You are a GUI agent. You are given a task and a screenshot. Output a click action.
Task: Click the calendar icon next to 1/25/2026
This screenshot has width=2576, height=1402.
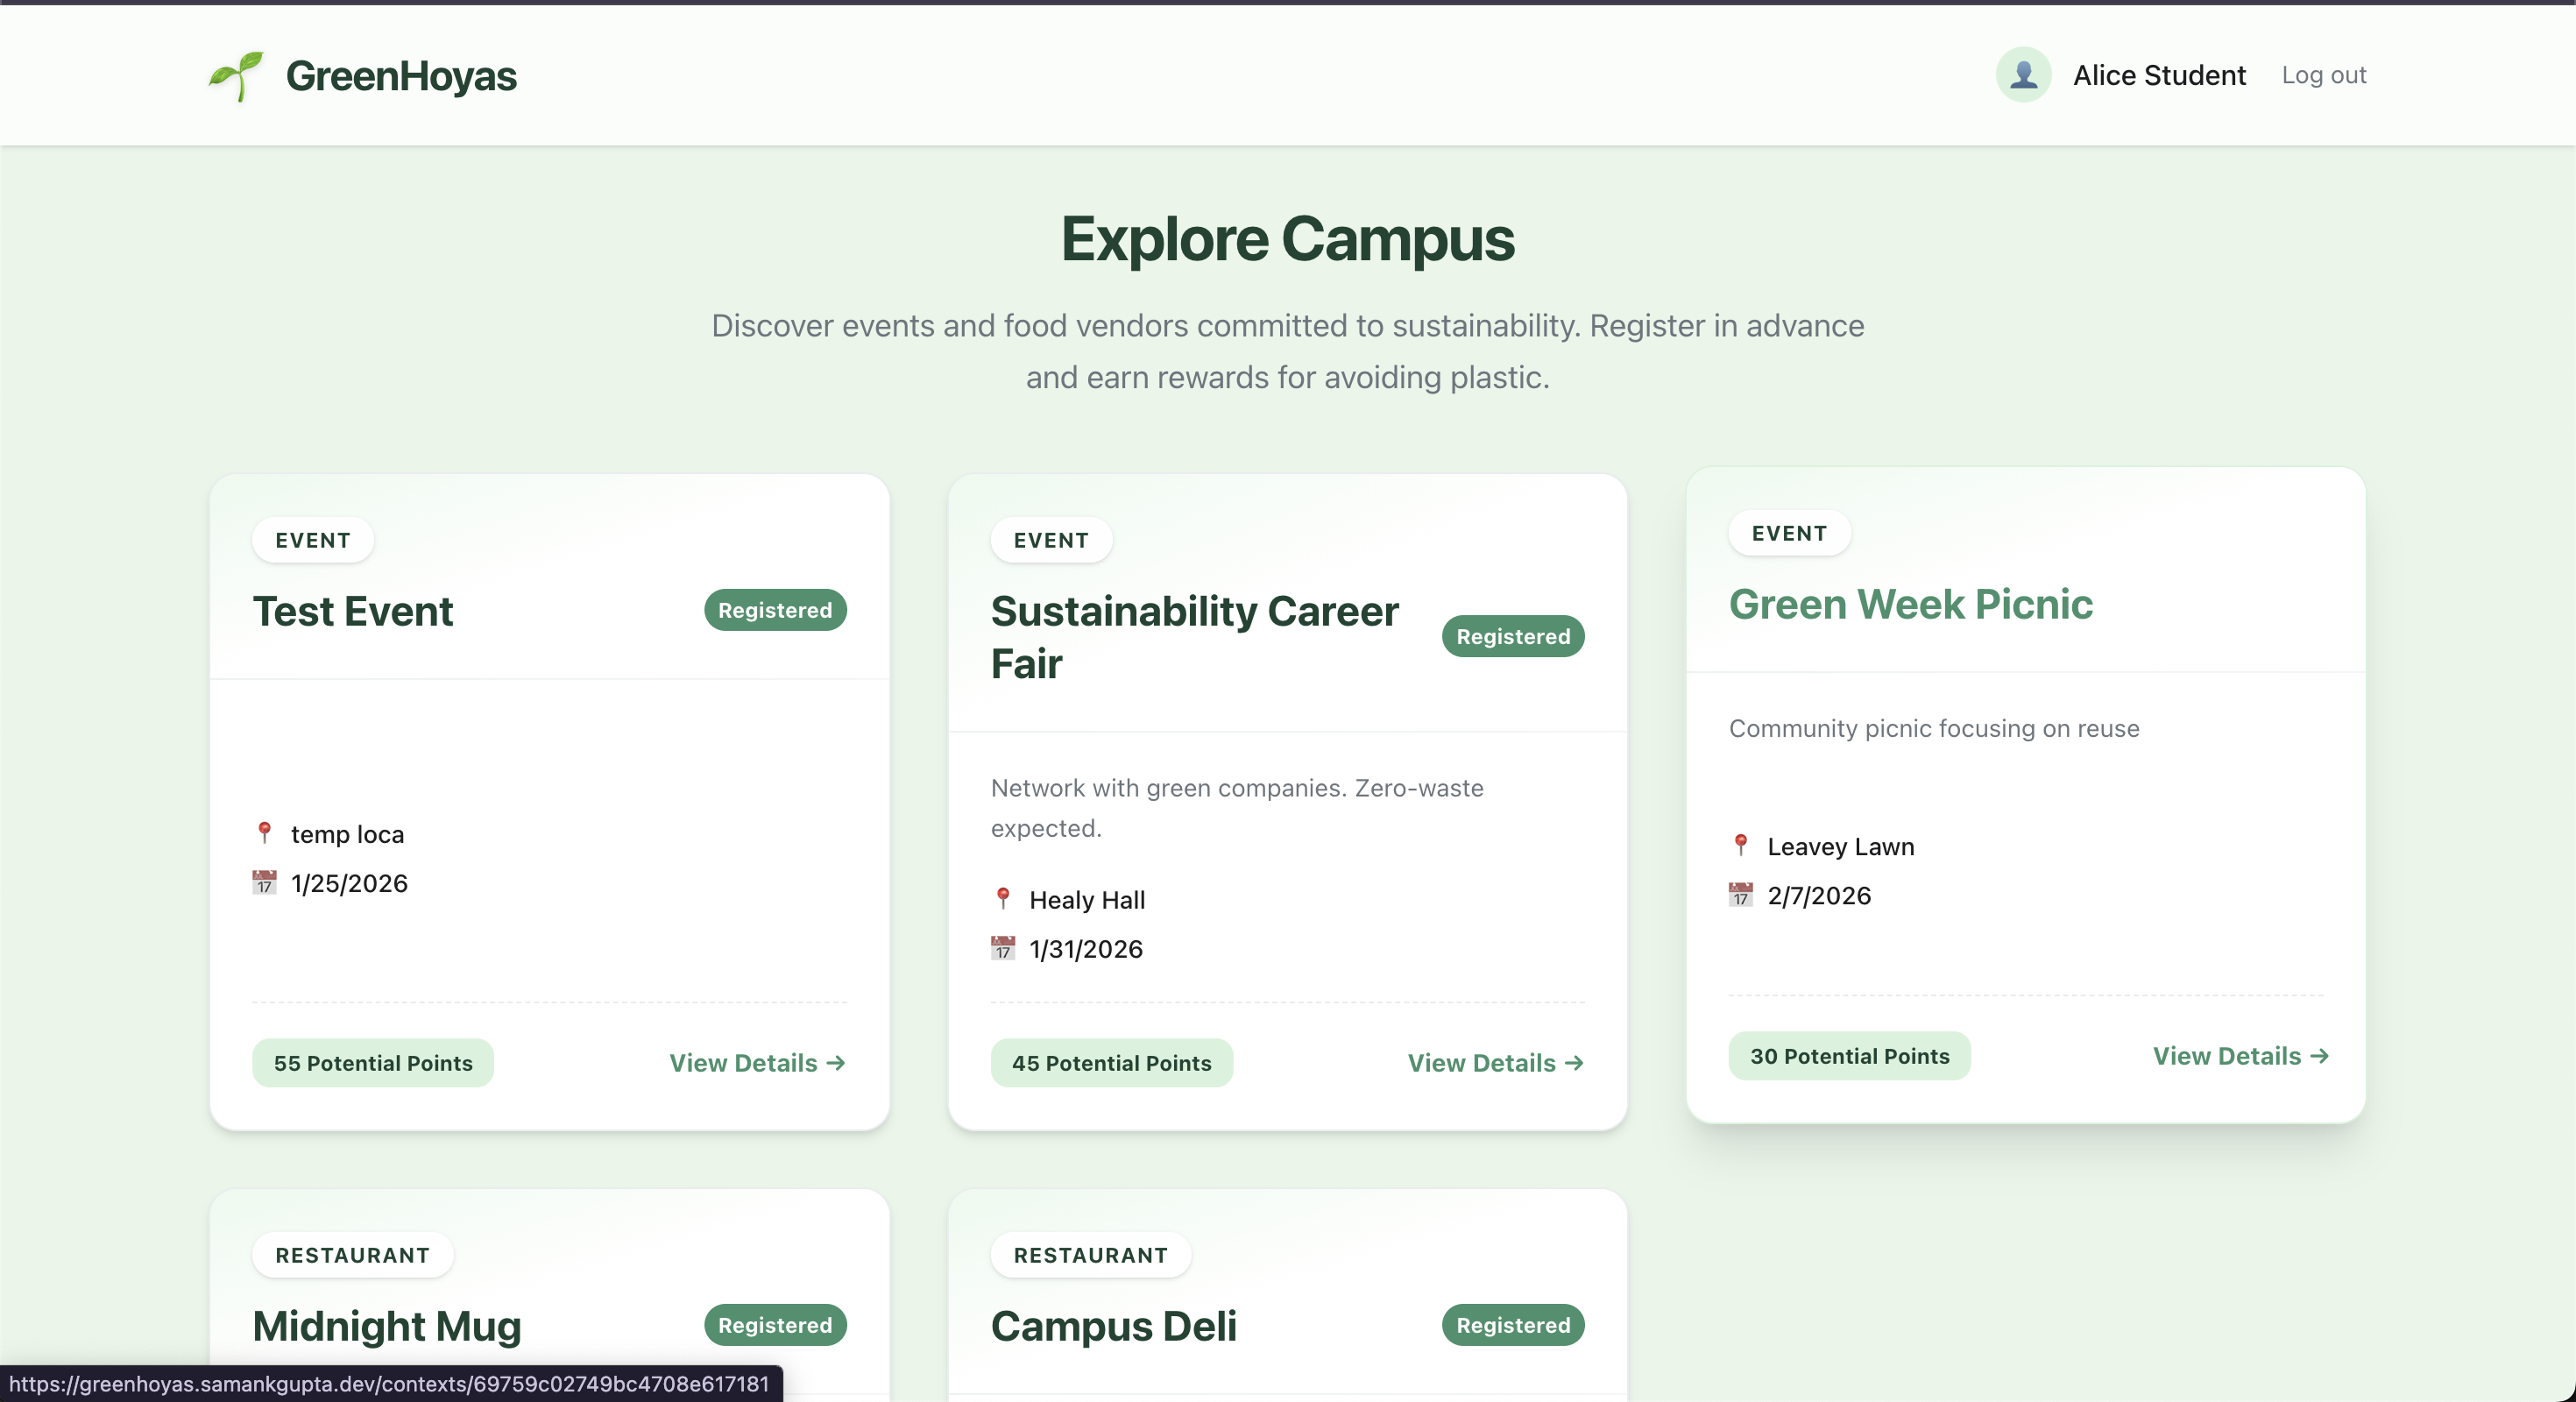264,882
